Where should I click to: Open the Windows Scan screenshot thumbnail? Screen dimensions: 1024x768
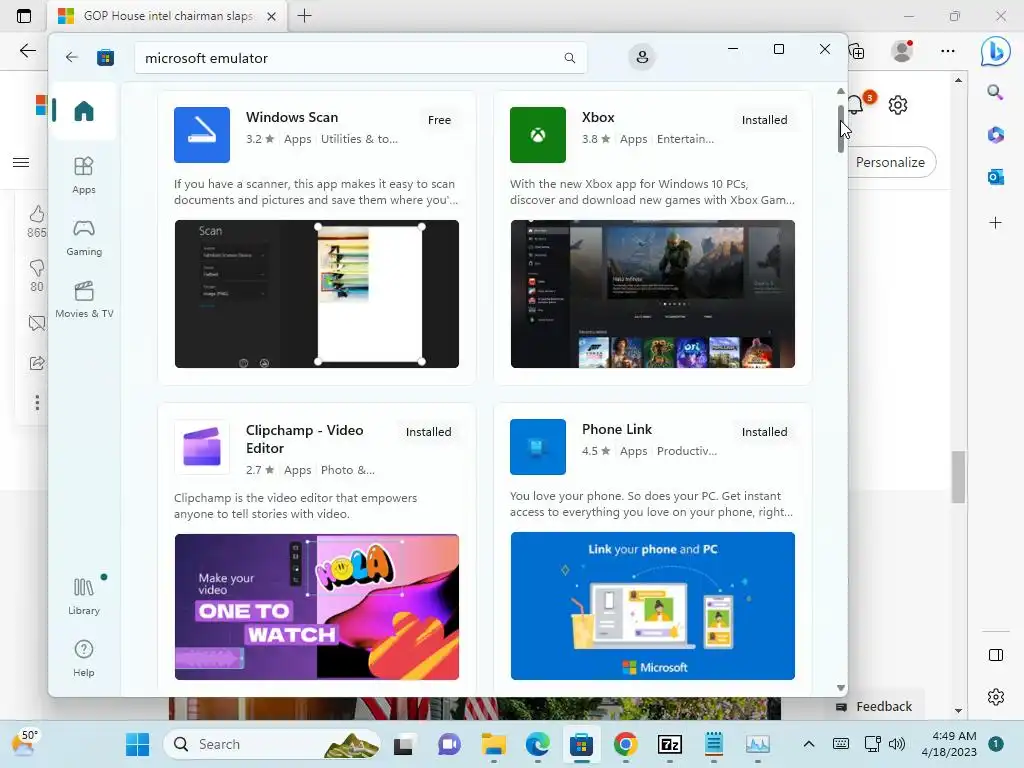(x=317, y=294)
